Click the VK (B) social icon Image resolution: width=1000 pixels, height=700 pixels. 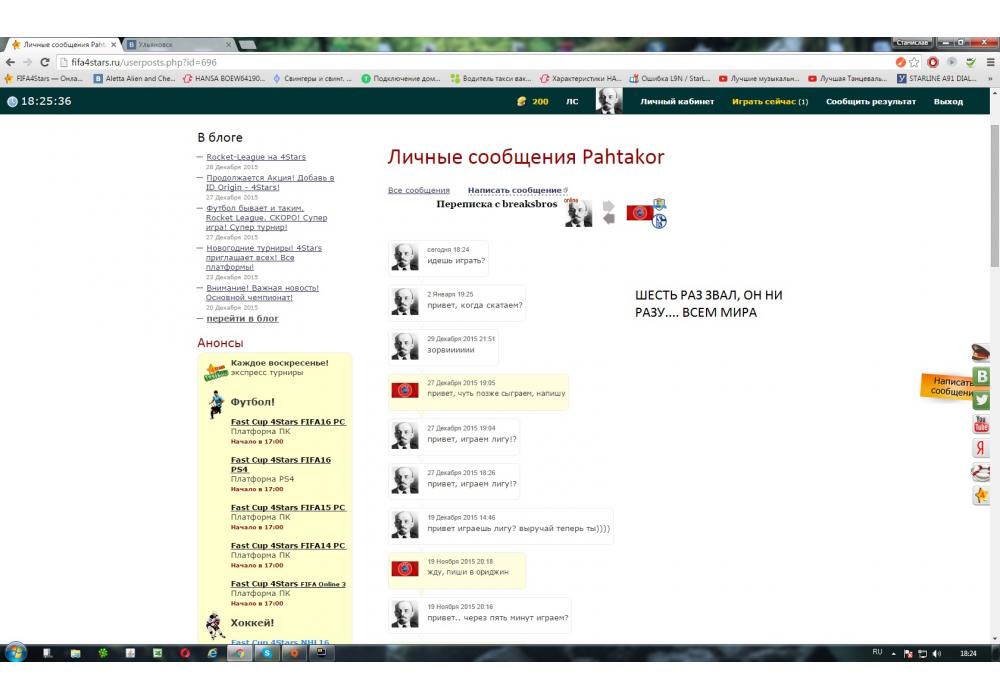pos(982,376)
